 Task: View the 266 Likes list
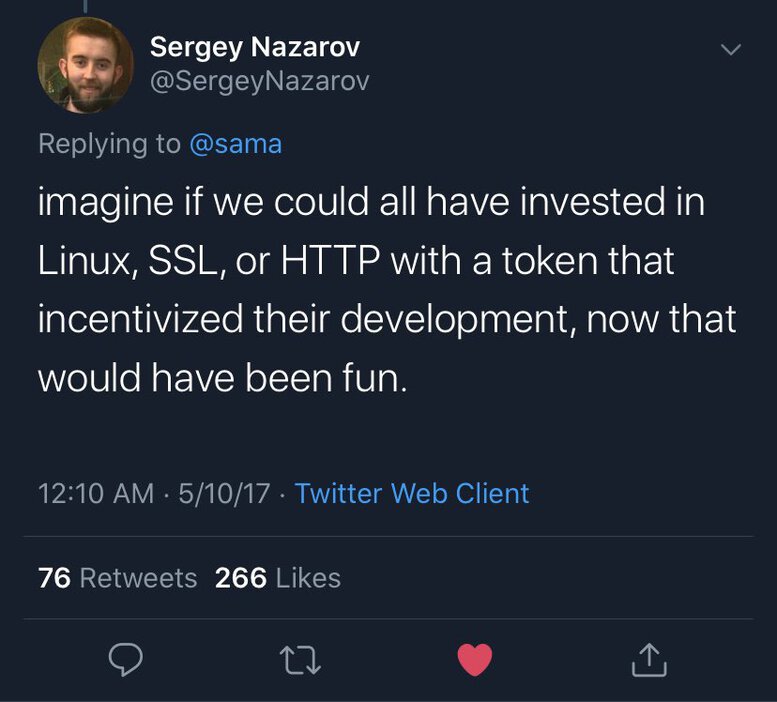tap(277, 578)
